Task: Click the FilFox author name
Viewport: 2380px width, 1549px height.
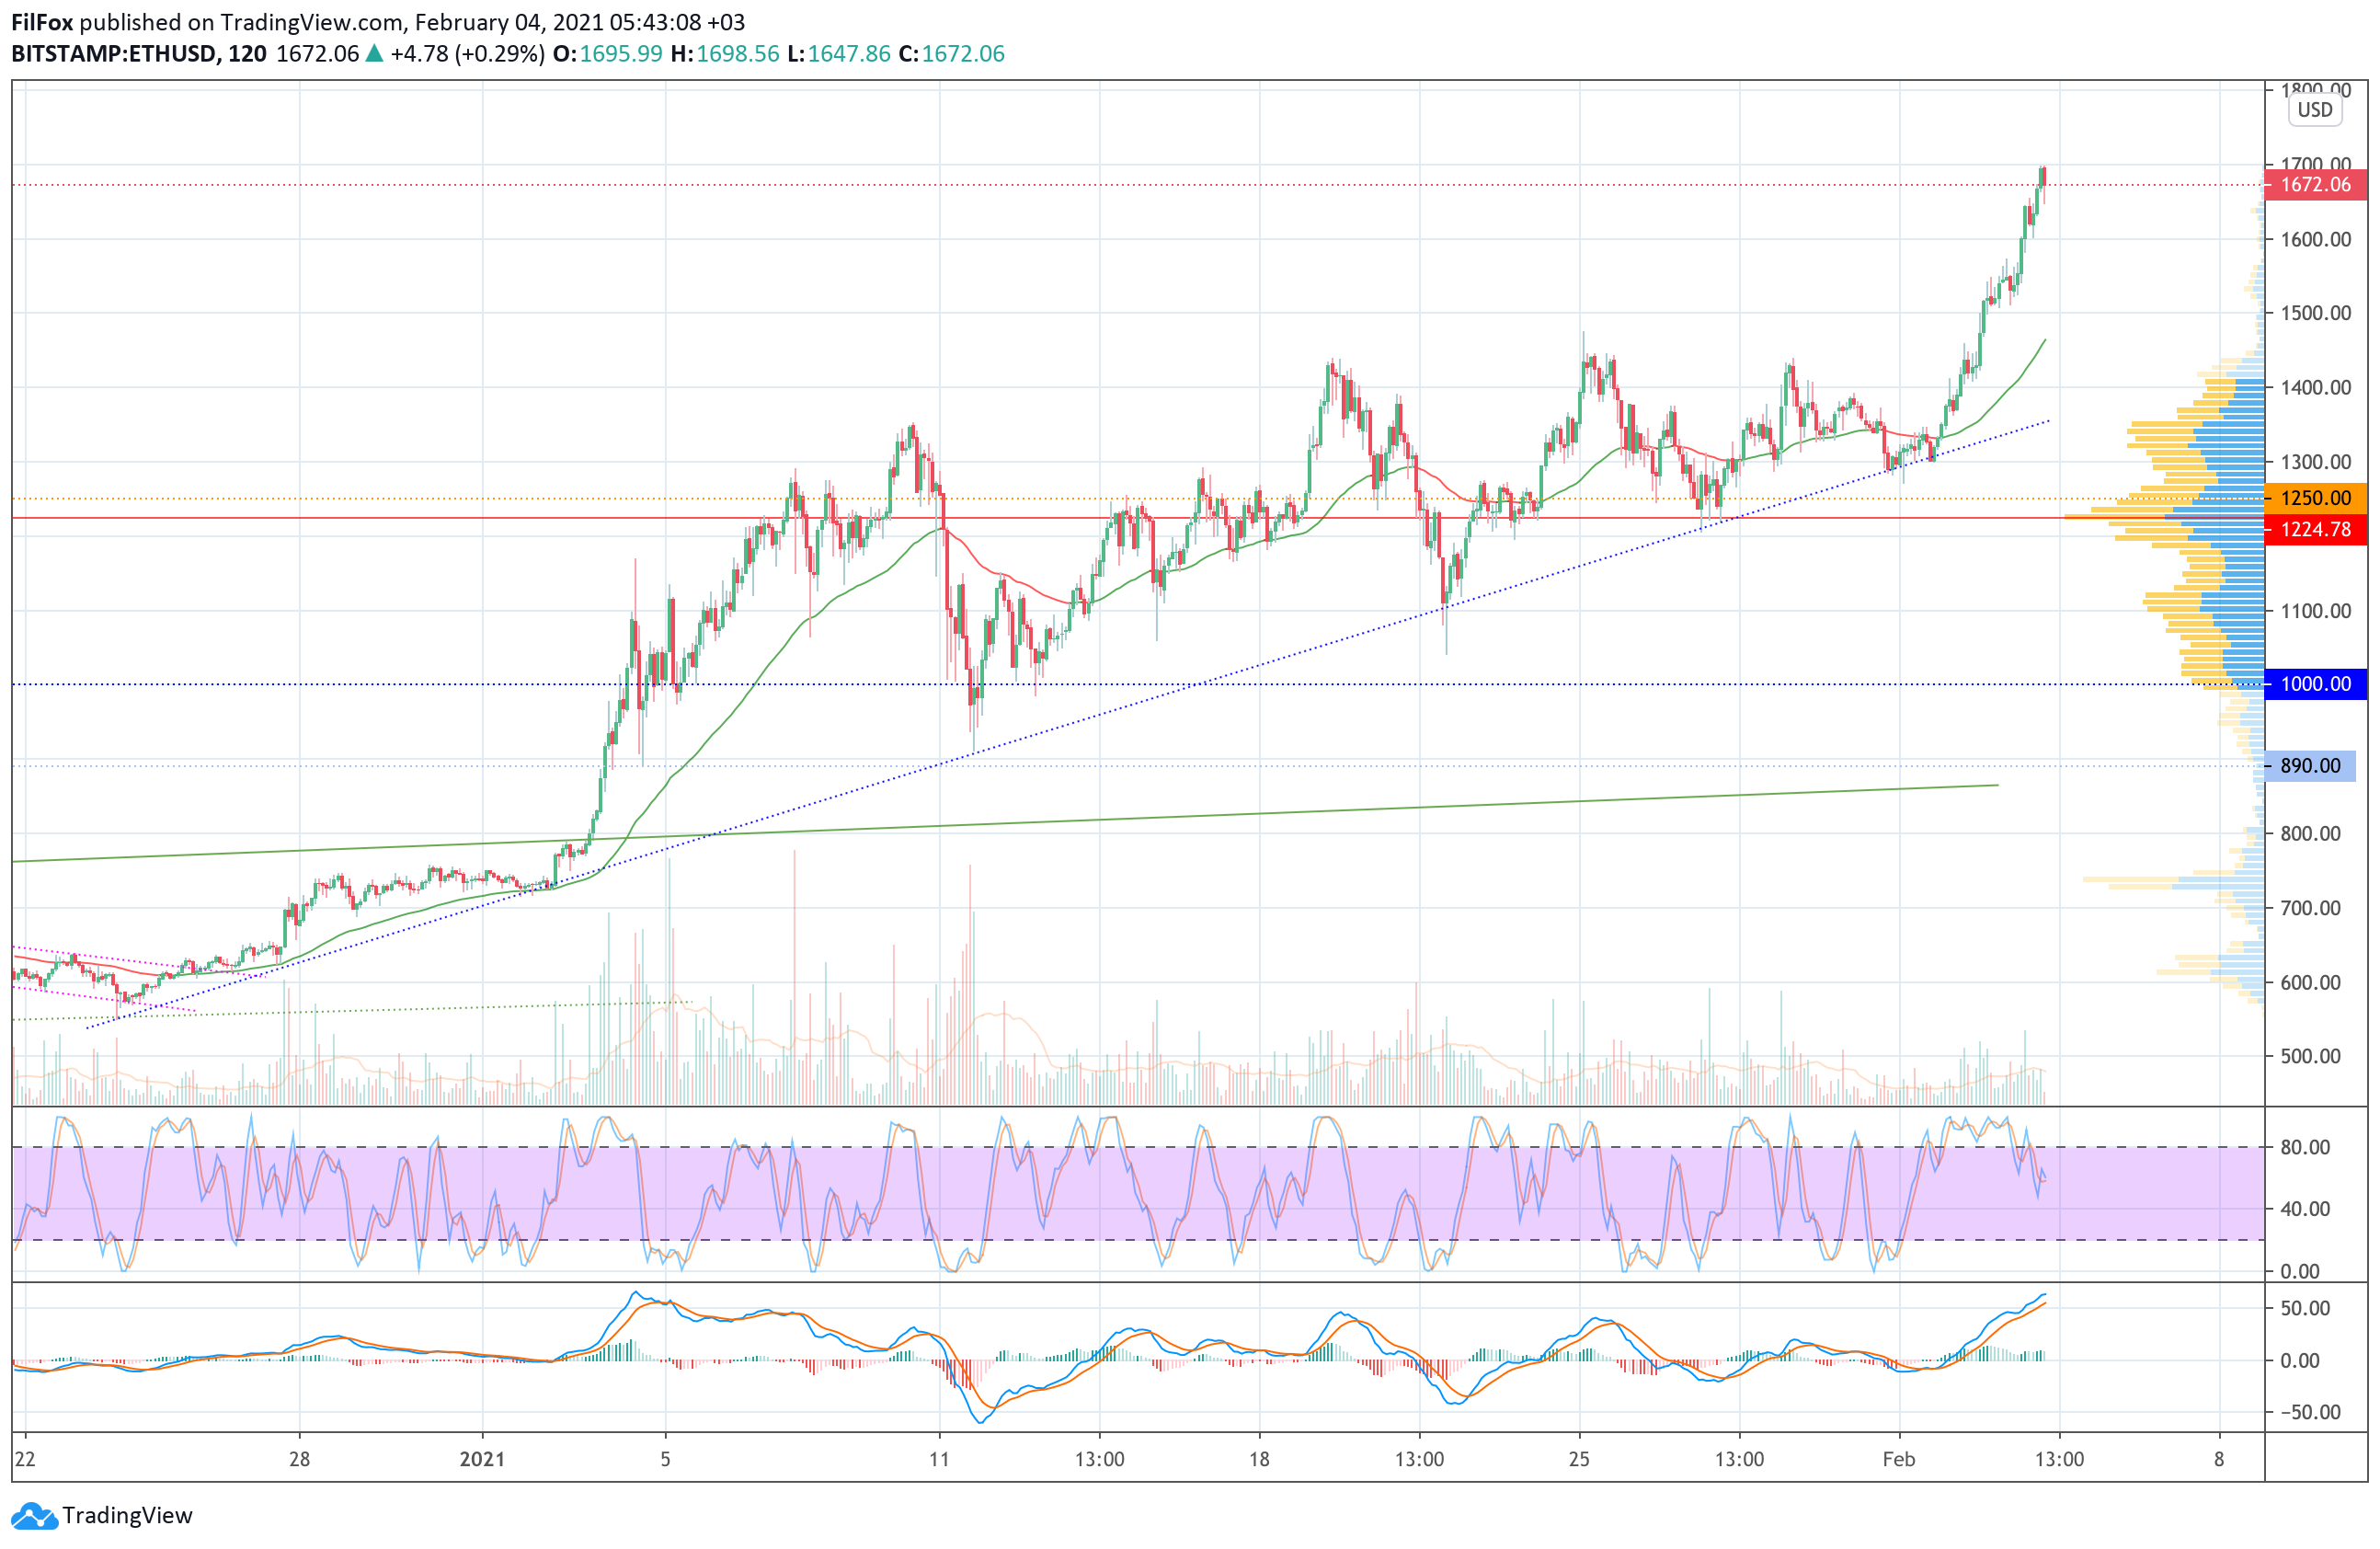Action: [x=41, y=22]
